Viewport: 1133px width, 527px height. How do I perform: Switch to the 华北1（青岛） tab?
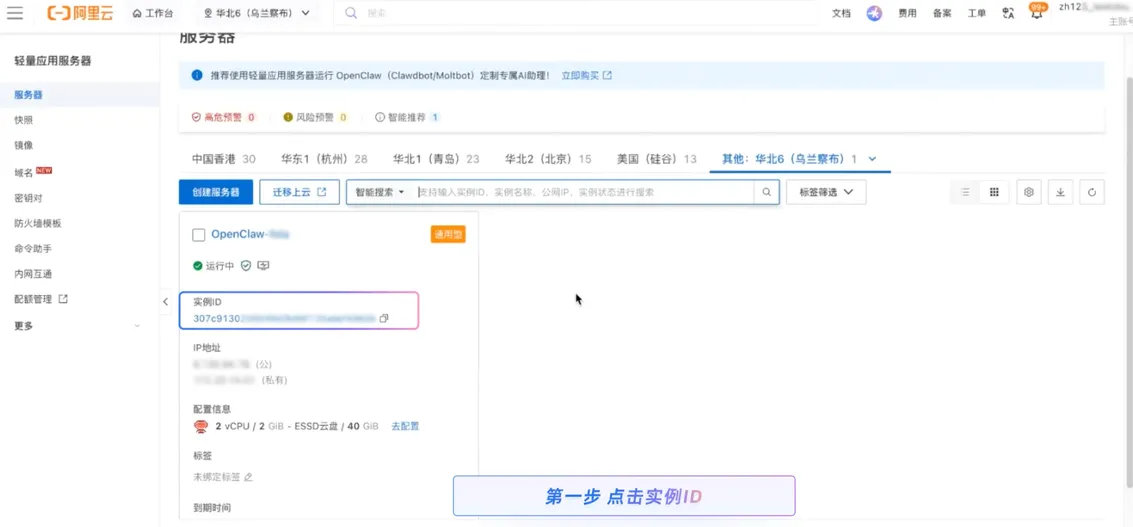[x=436, y=159]
